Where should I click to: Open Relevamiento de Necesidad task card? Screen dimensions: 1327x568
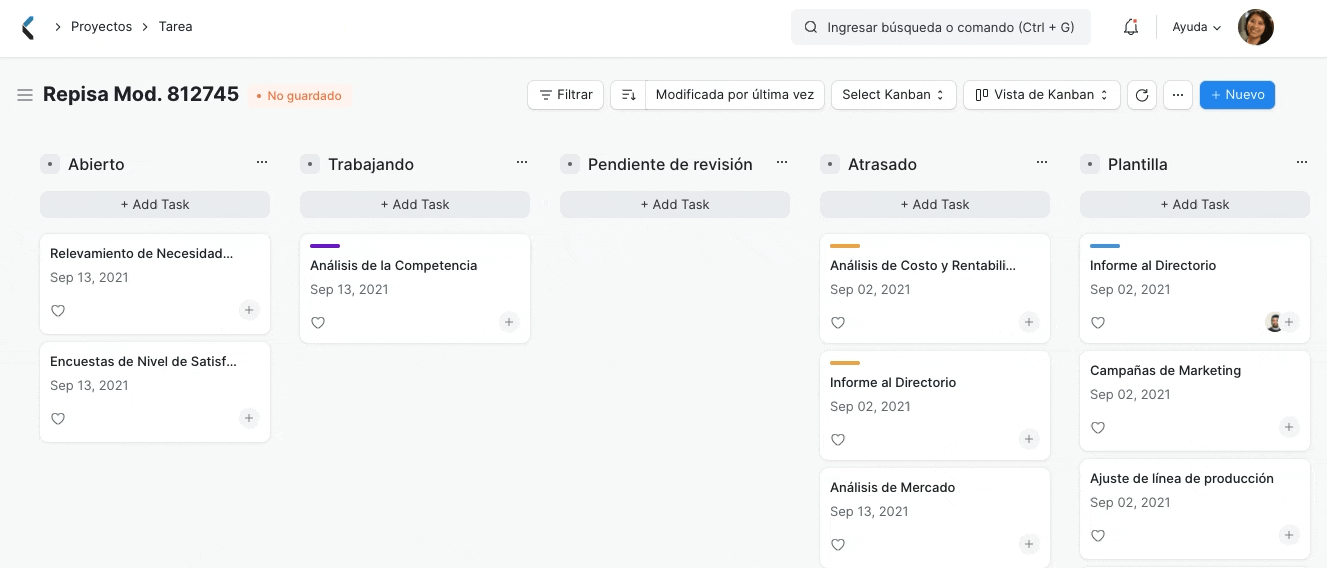pyautogui.click(x=155, y=284)
